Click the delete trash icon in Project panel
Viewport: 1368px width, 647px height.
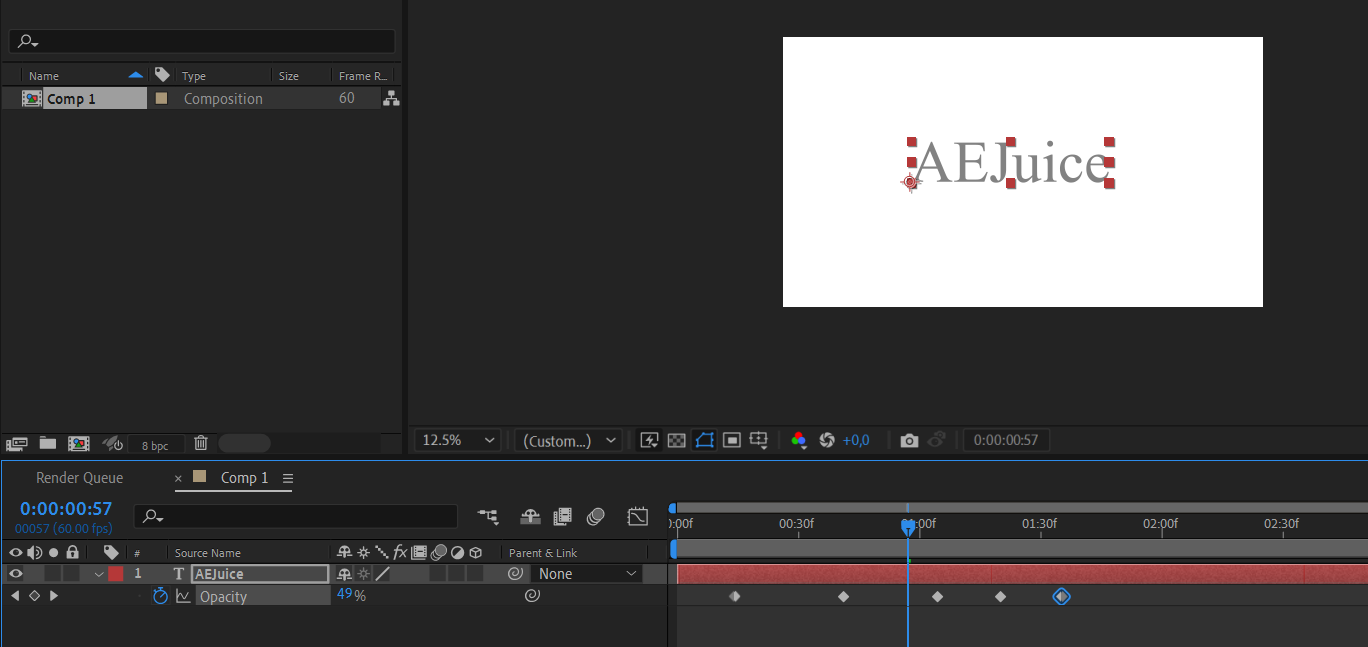point(201,443)
